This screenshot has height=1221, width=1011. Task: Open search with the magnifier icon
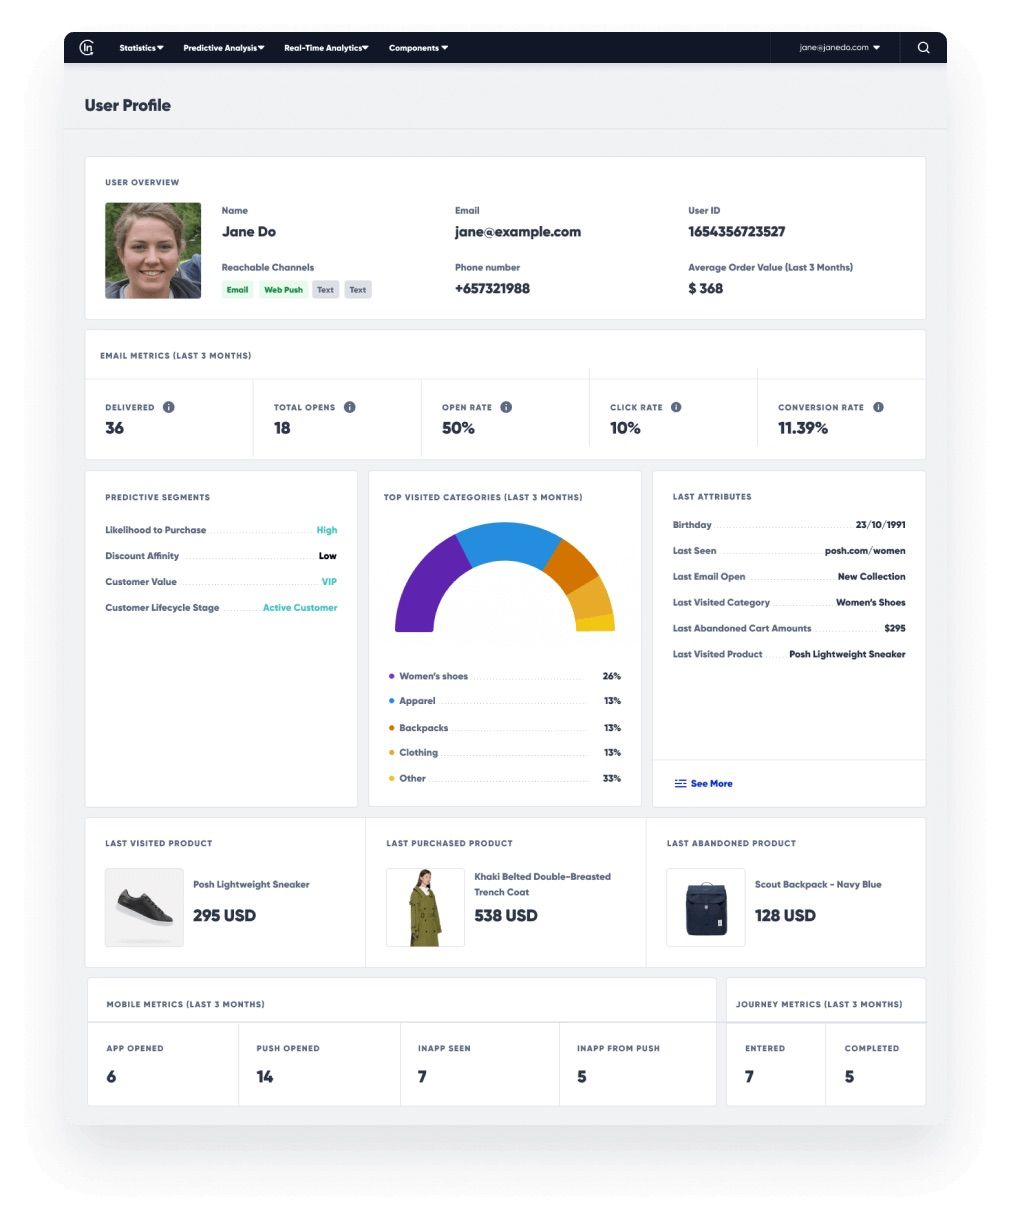click(x=924, y=48)
